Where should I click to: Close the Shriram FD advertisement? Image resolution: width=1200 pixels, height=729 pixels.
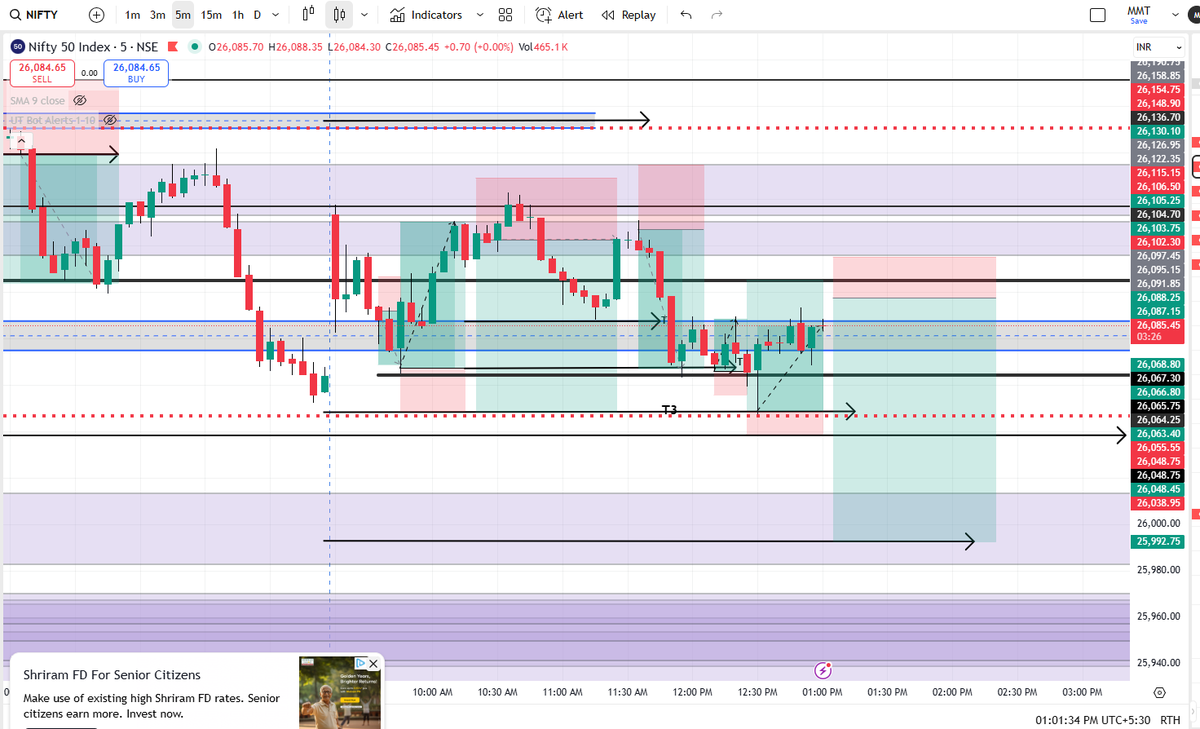pos(373,663)
